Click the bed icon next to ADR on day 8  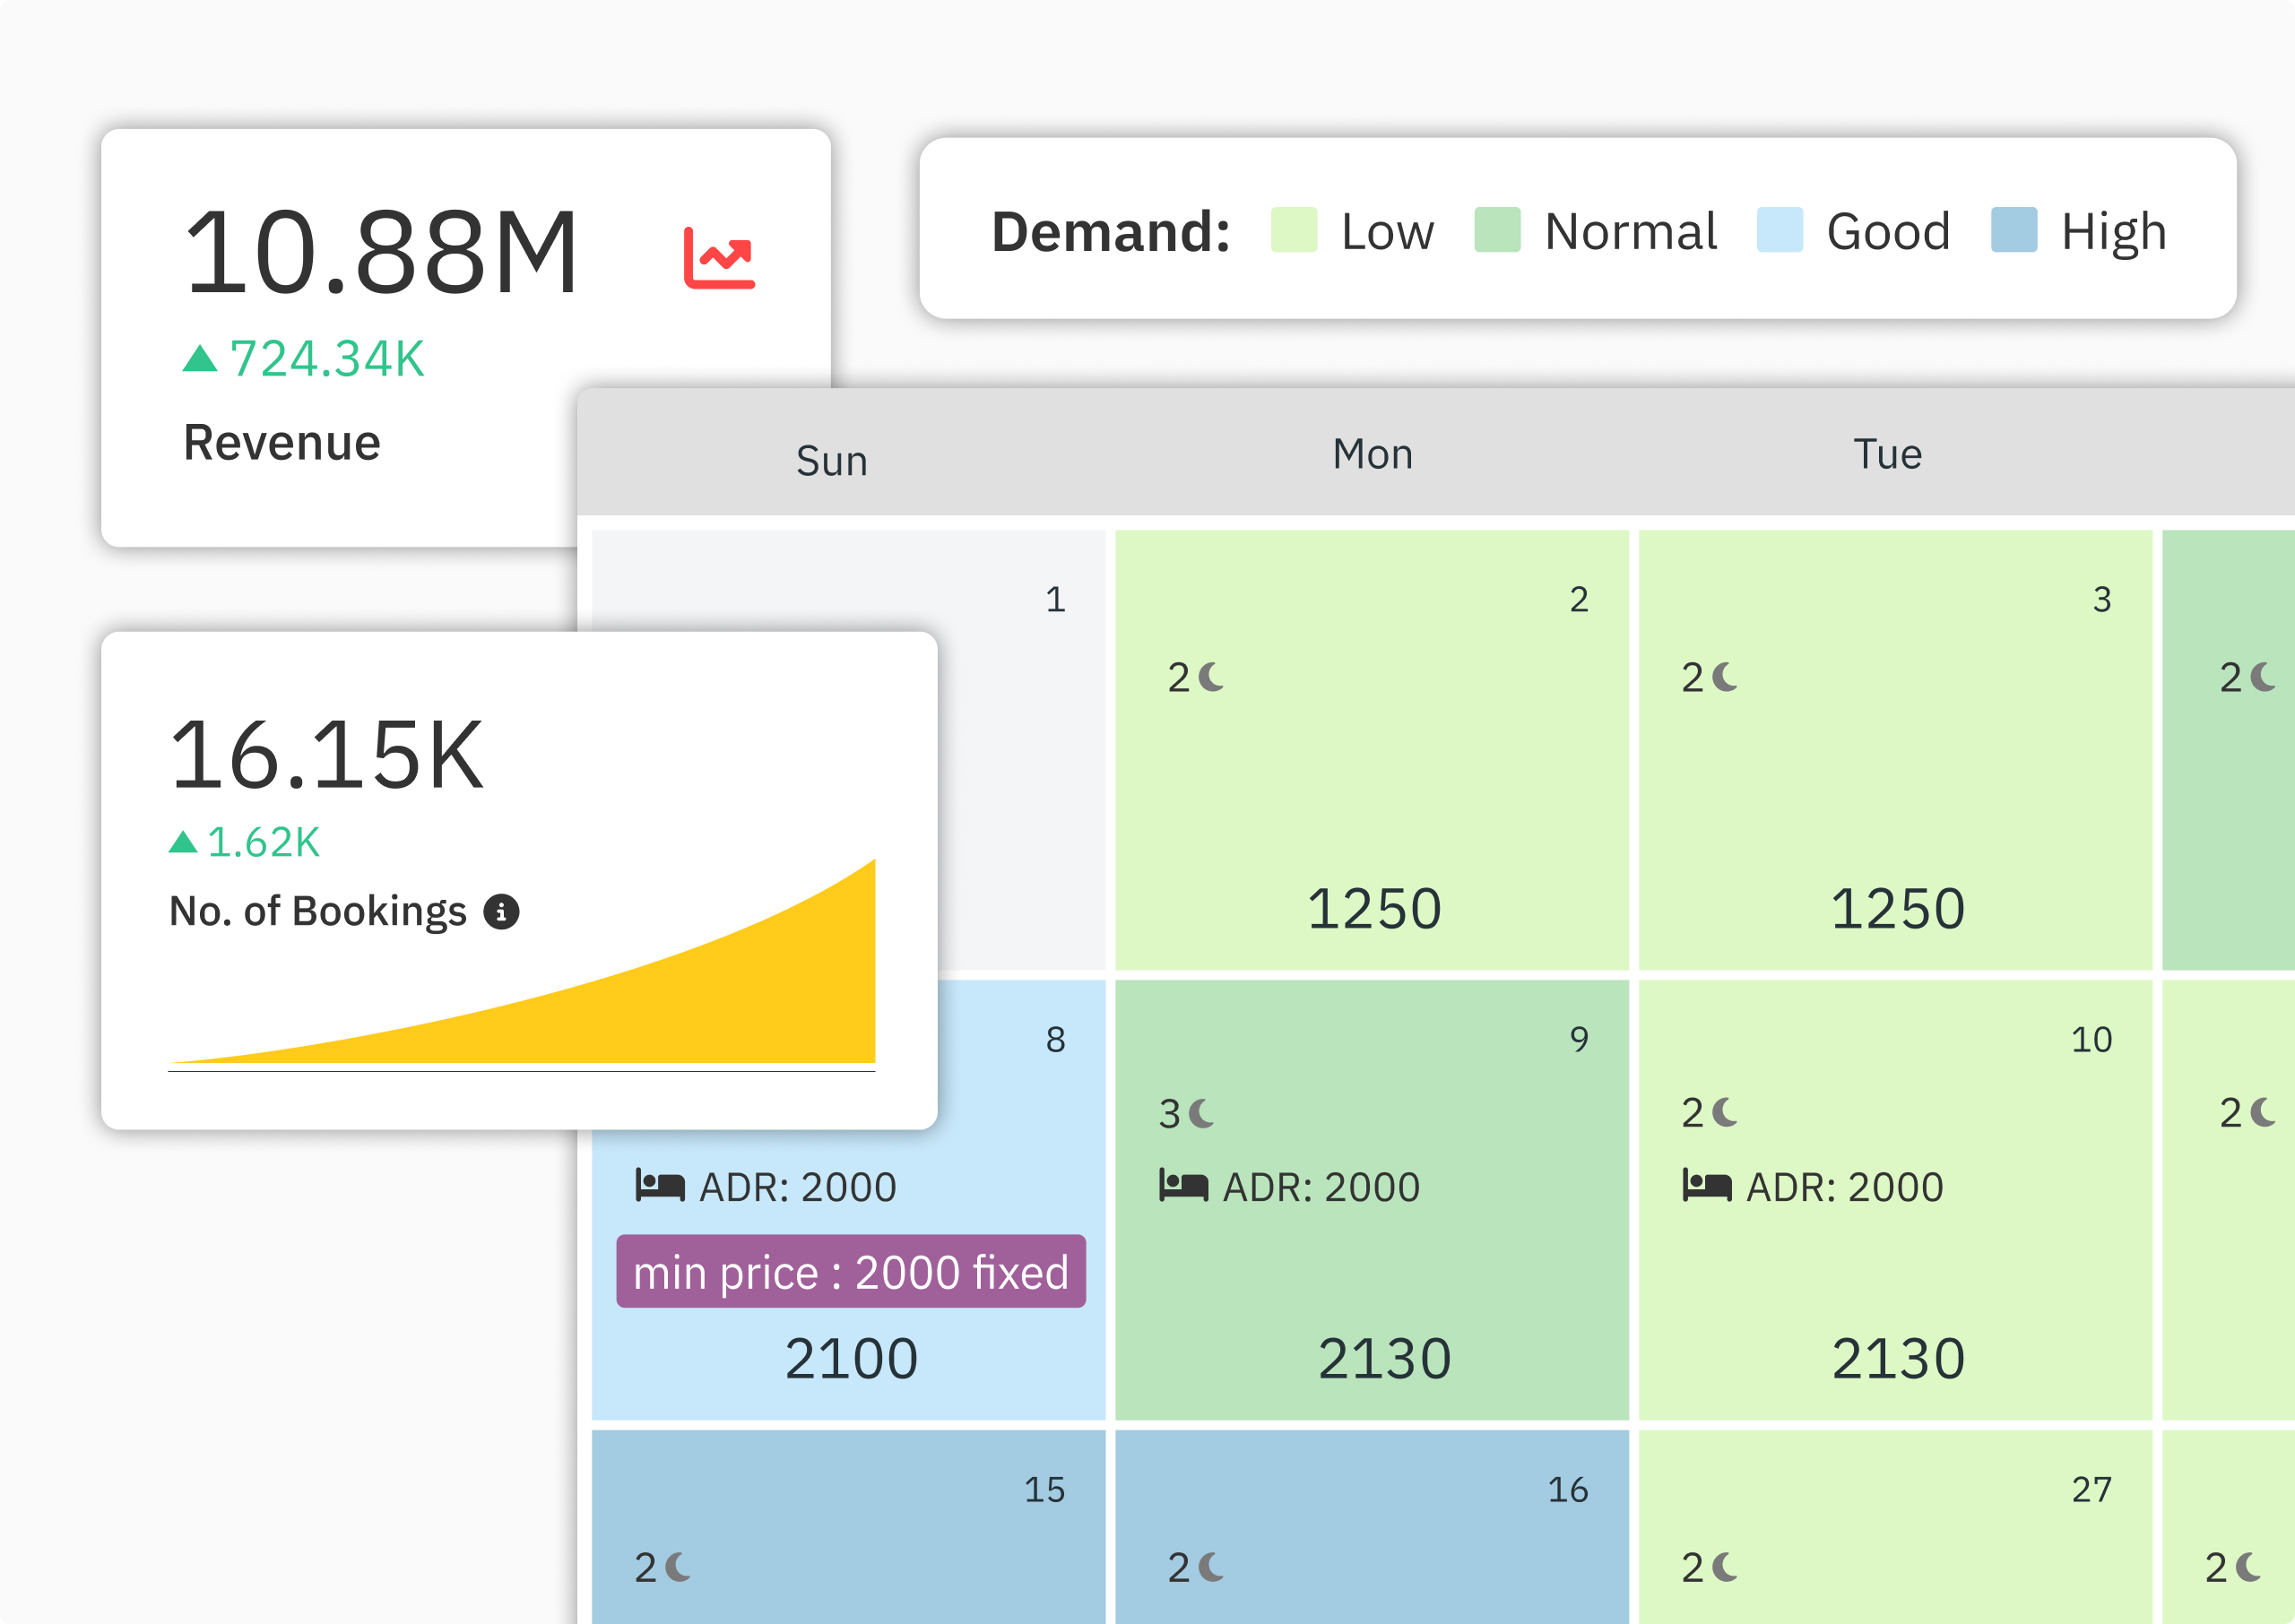pos(660,1186)
